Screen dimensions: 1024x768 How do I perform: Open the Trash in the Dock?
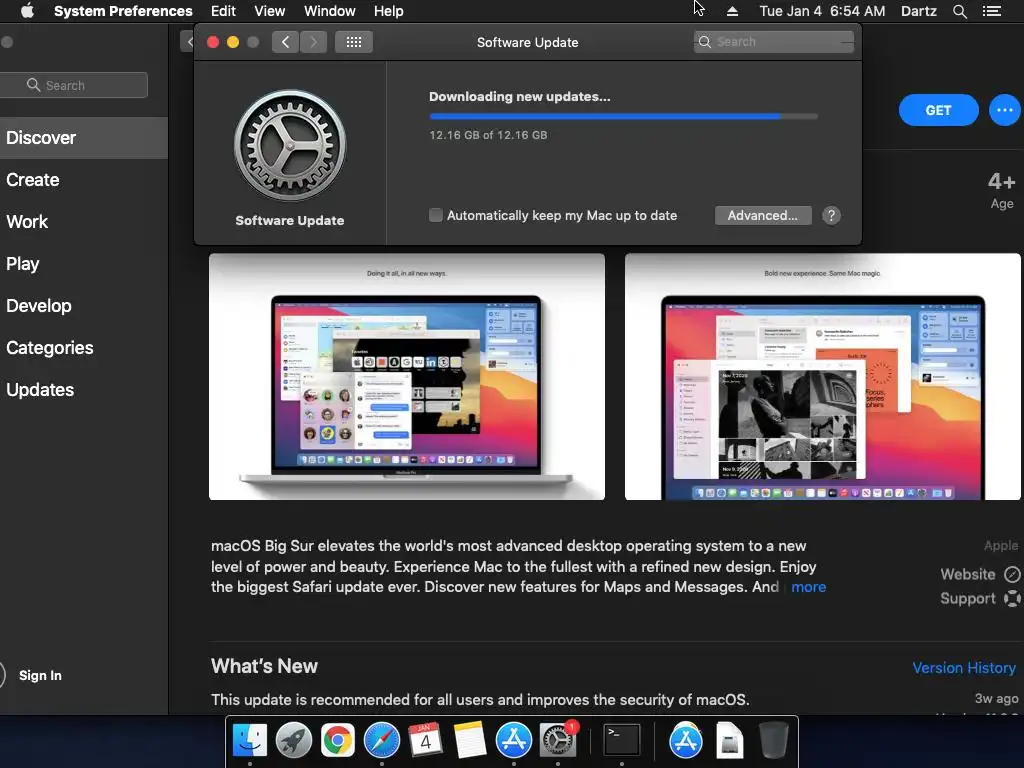point(774,741)
